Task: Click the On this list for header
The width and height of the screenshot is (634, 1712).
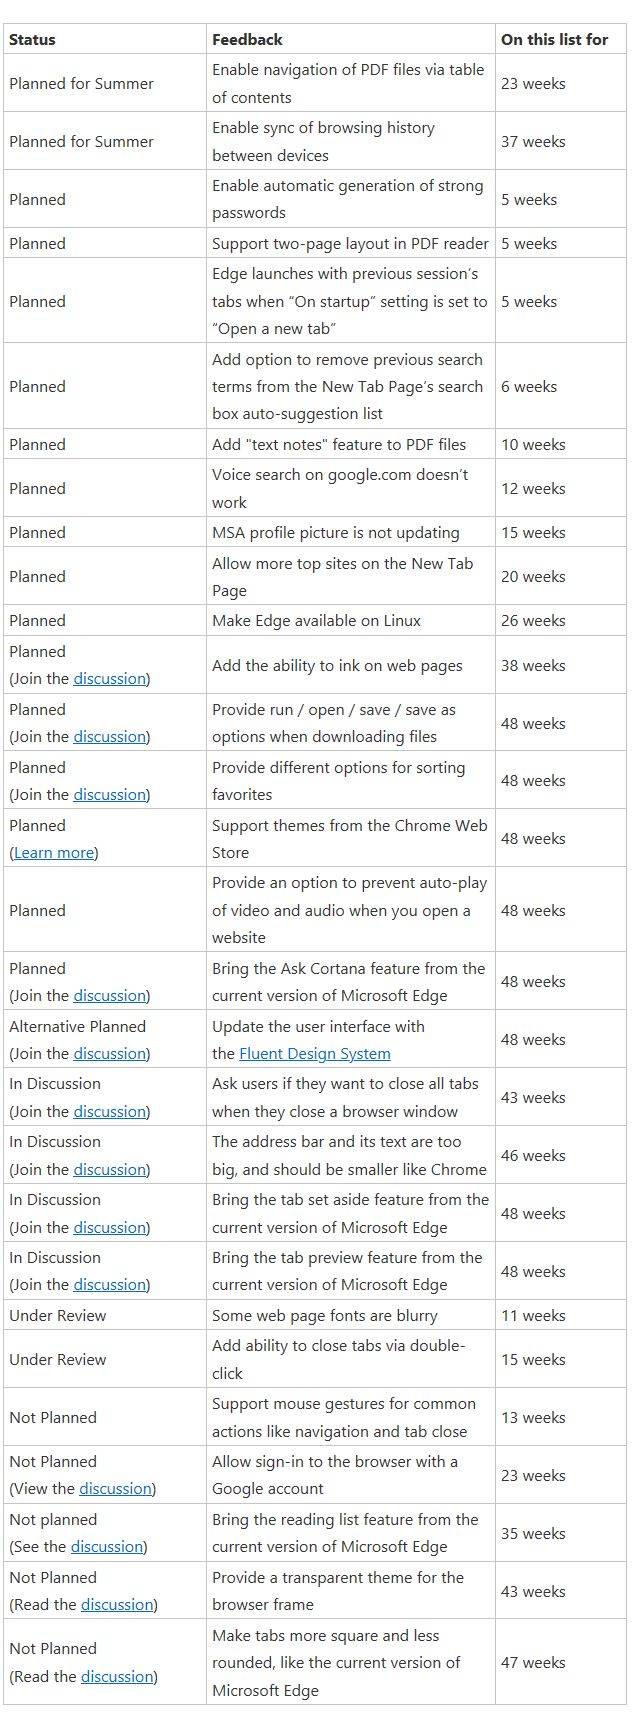Action: [x=554, y=40]
